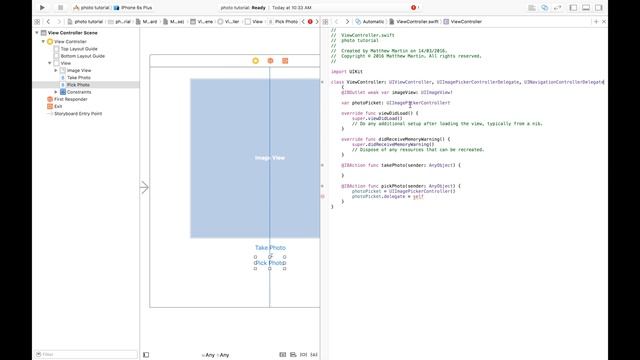Go back in storyboard editor history
The image size is (640, 360).
[48, 22]
